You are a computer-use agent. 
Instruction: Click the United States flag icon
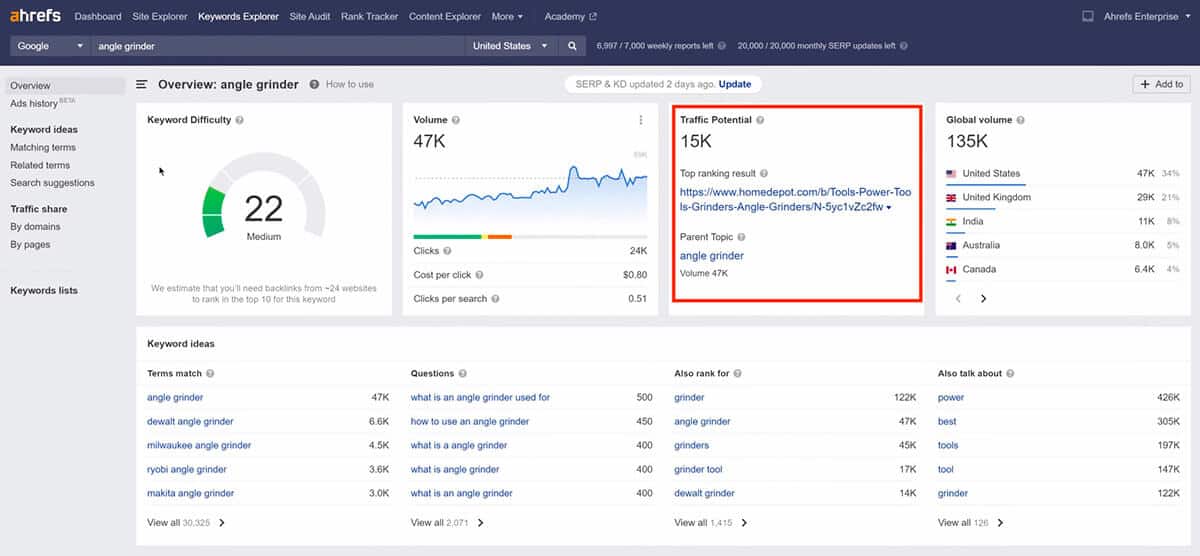pos(951,174)
